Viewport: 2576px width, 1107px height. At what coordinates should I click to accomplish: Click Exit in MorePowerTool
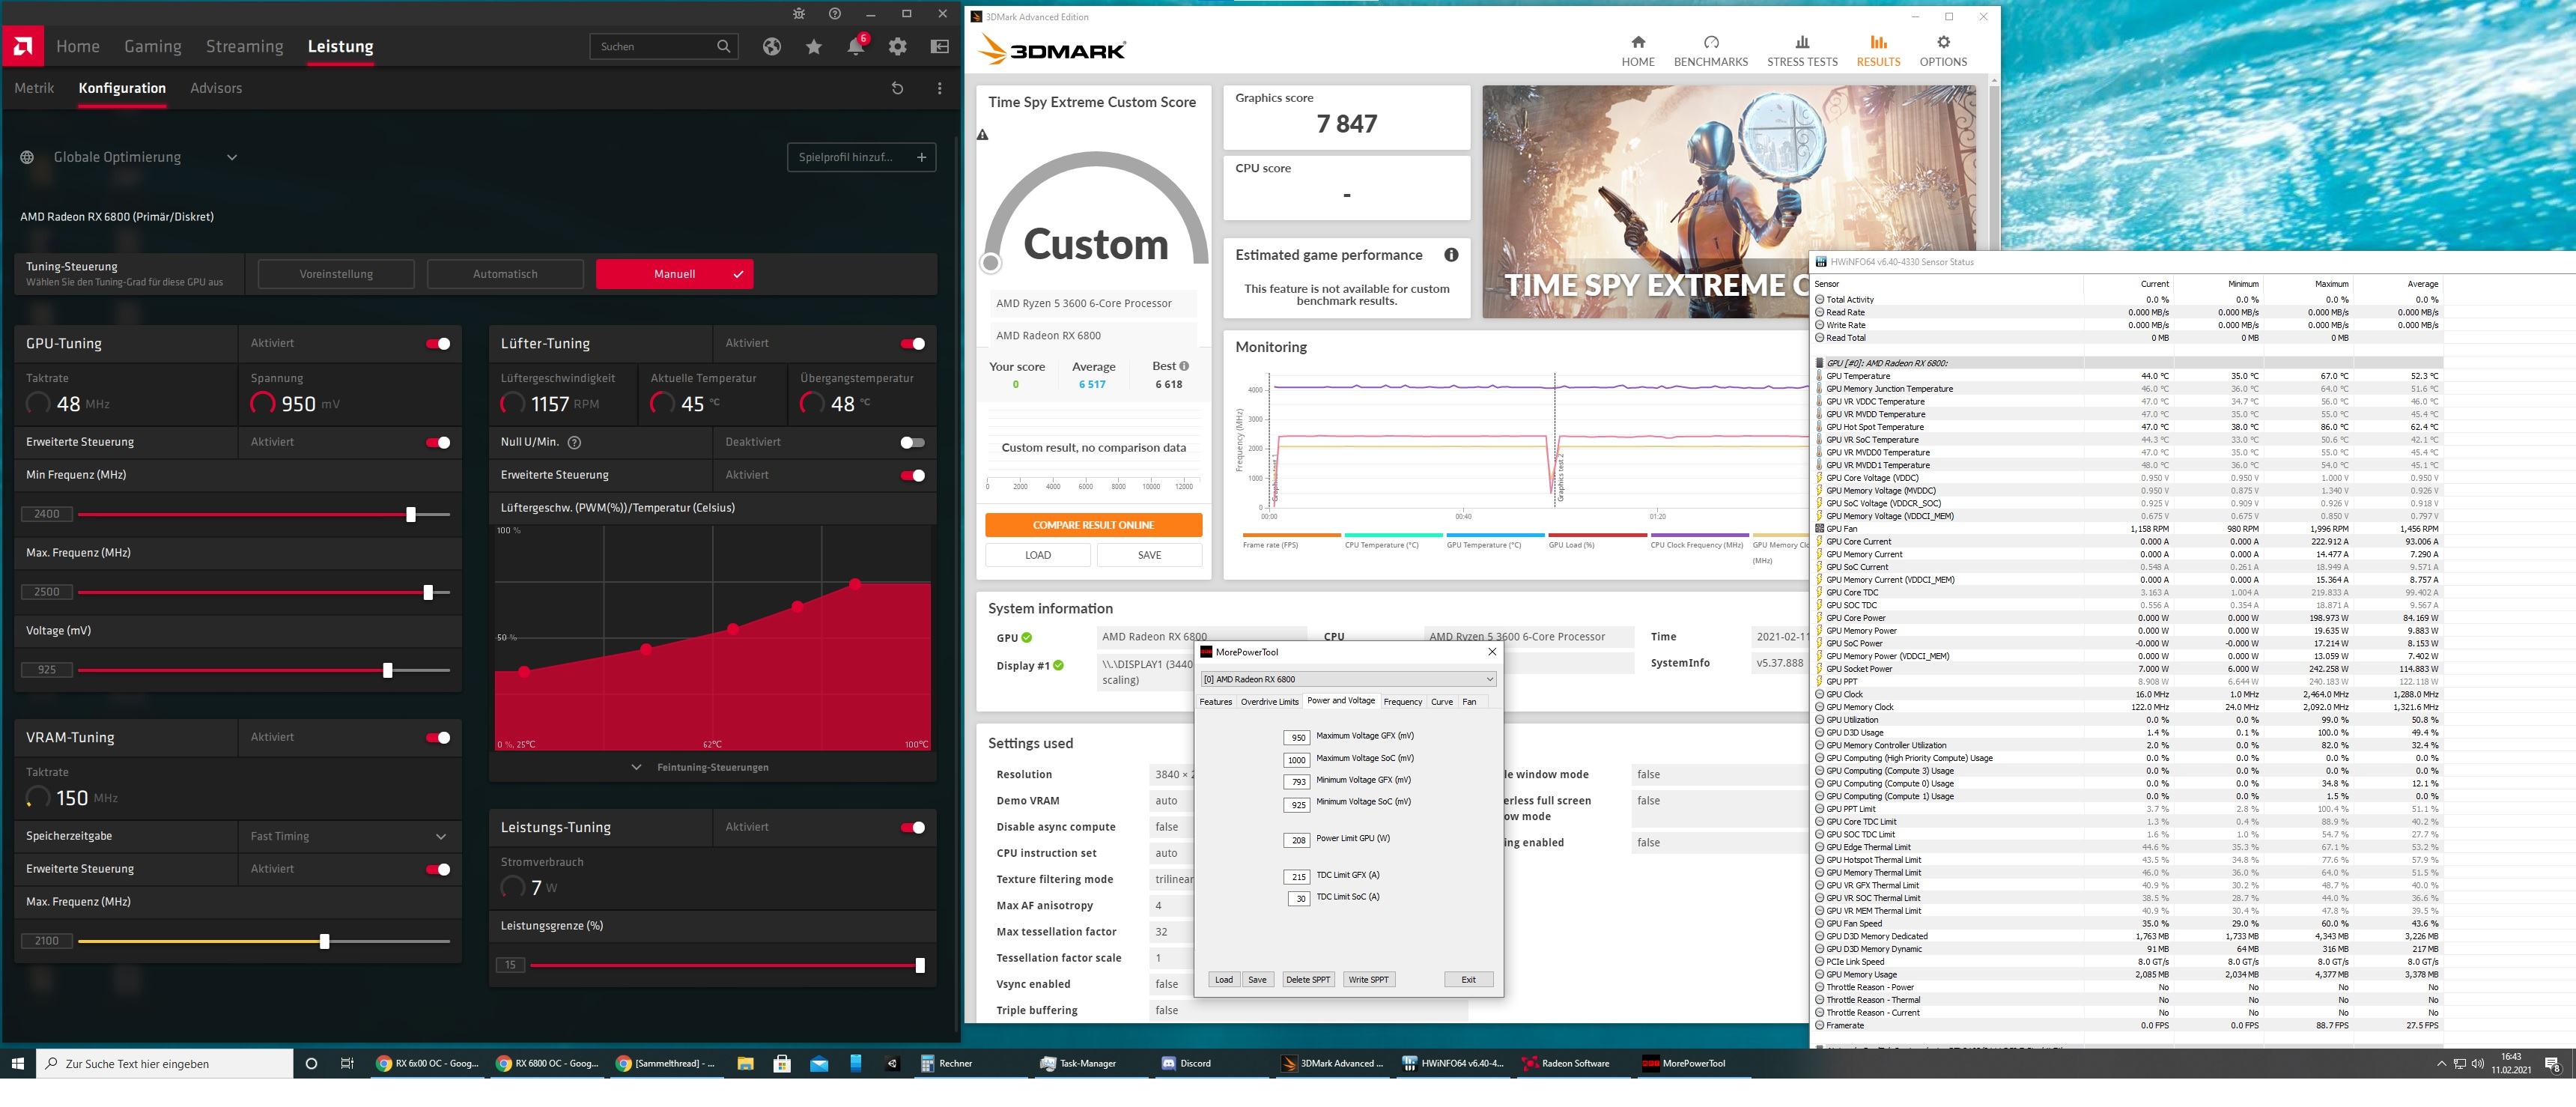point(1468,979)
